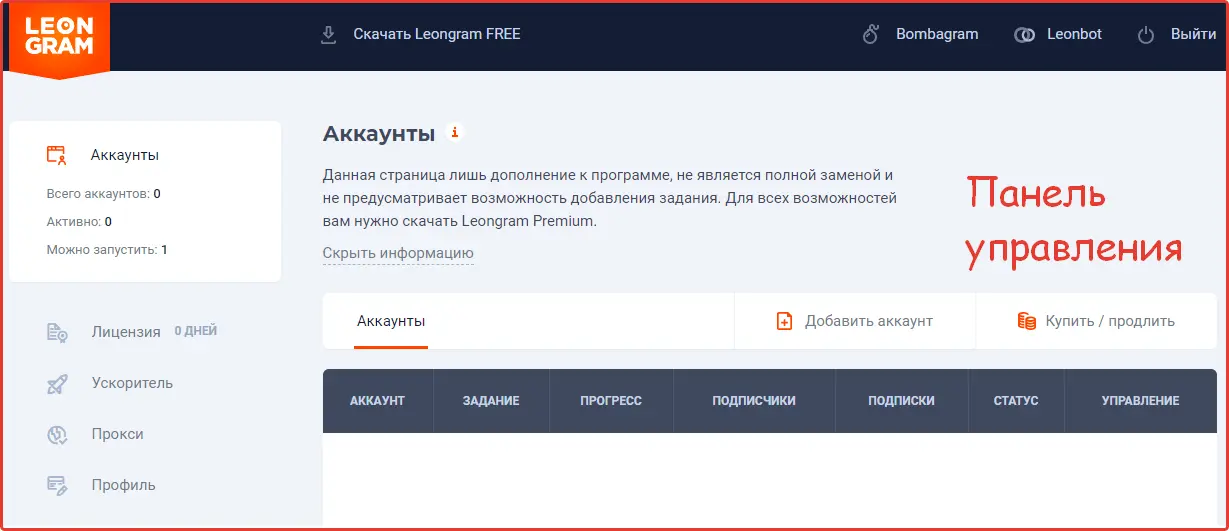Open Ускоритель in the sidebar
The width and height of the screenshot is (1229, 531).
[132, 383]
